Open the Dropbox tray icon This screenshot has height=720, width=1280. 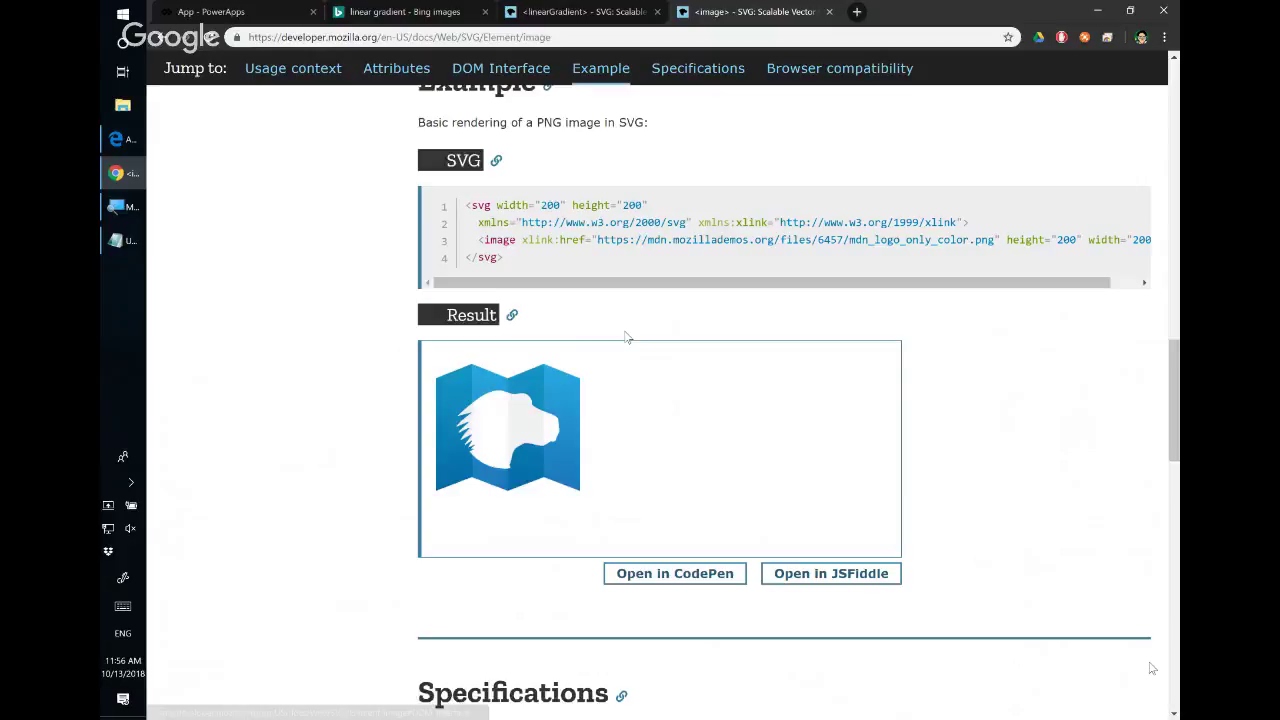(108, 551)
